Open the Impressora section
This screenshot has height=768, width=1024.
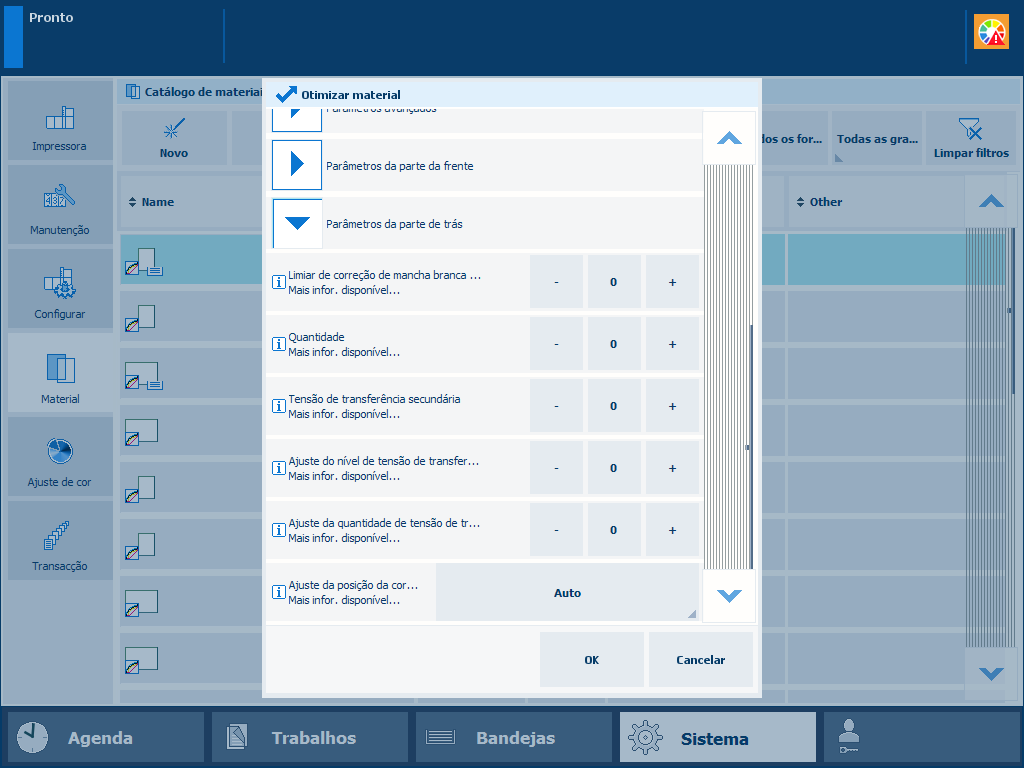coord(60,121)
